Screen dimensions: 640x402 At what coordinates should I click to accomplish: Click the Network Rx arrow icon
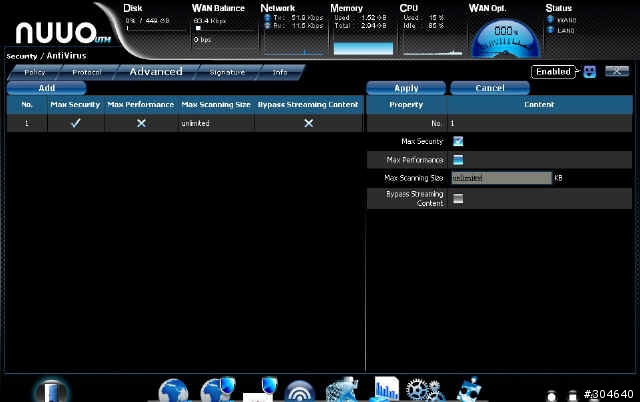click(x=267, y=25)
